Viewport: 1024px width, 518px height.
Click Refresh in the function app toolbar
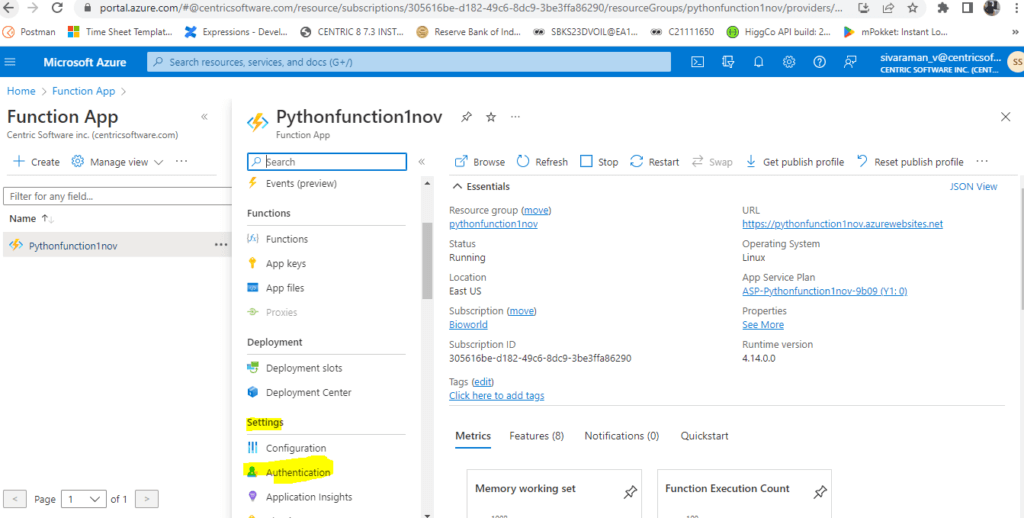542,161
